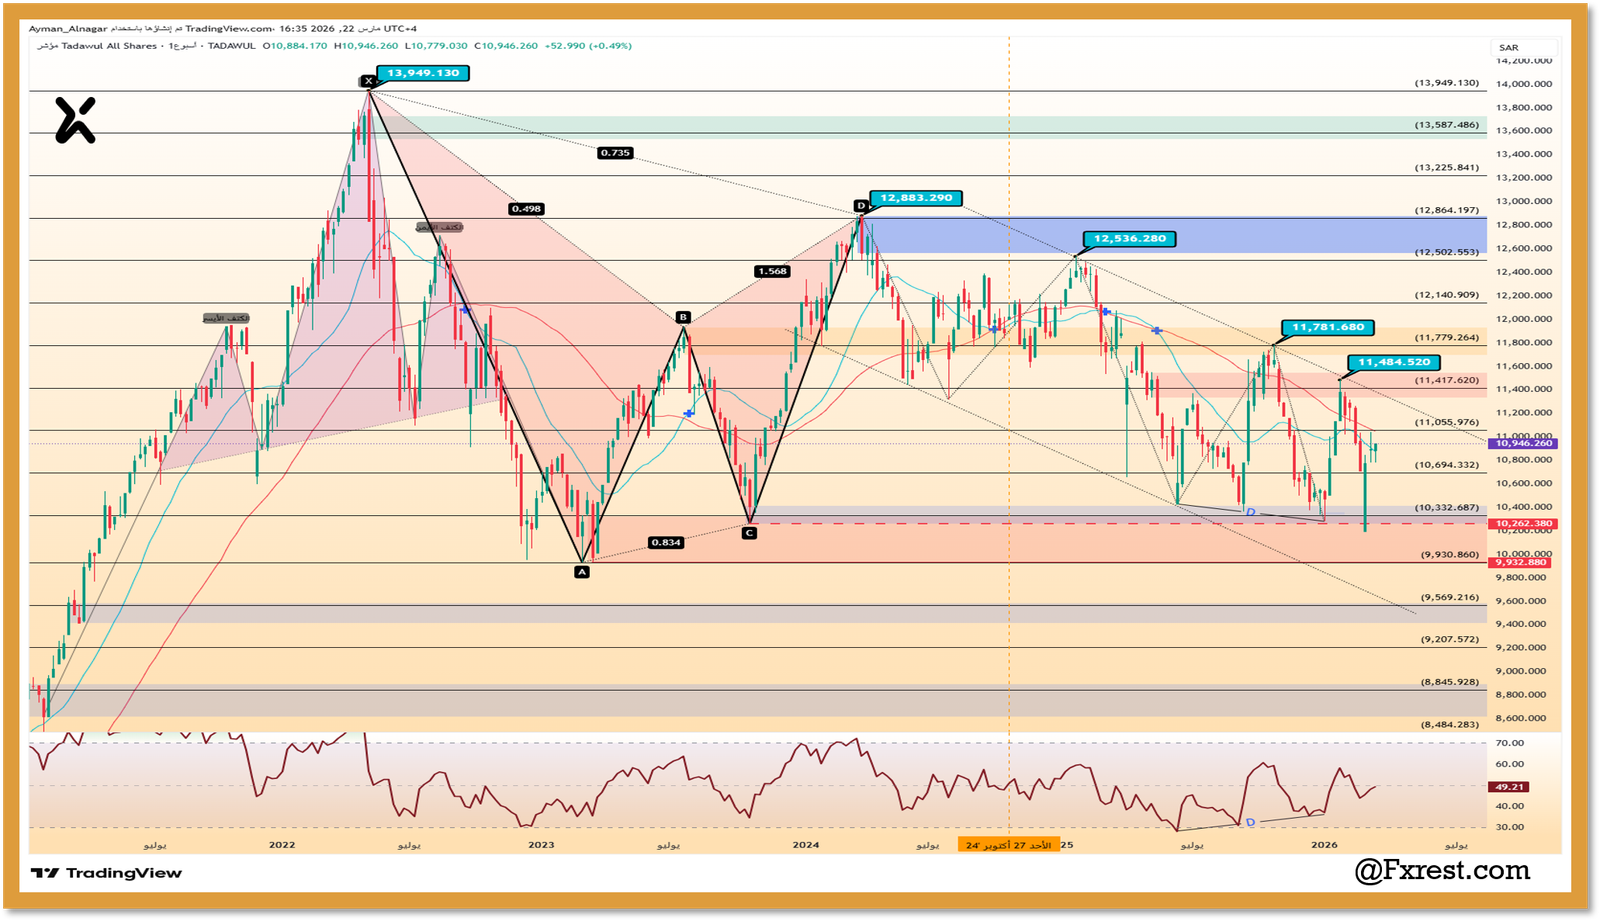
Task: Click the 13,949.130 price callout label
Action: (x=423, y=73)
